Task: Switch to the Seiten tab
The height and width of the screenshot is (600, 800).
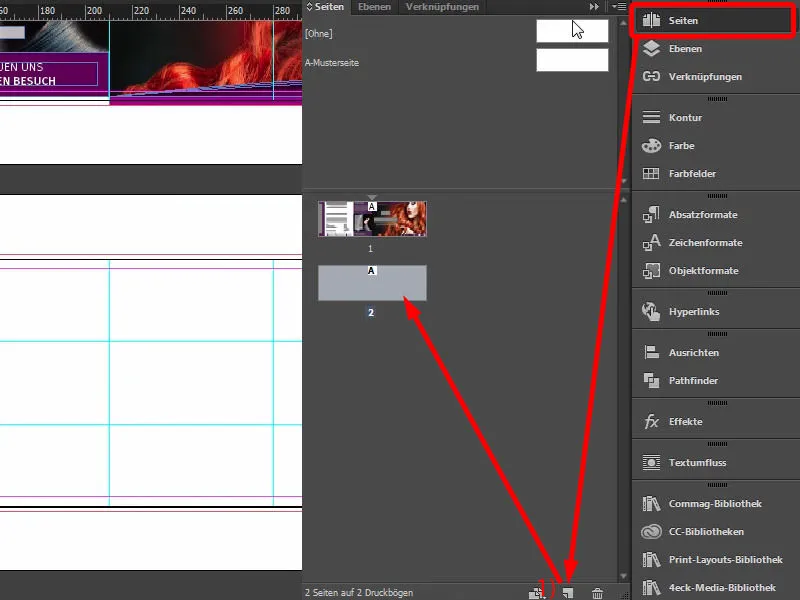Action: click(x=325, y=7)
